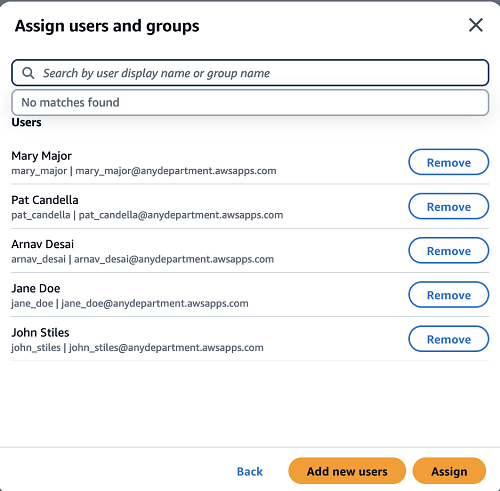500x491 pixels.
Task: Click the search magnifier icon
Action: pyautogui.click(x=28, y=73)
